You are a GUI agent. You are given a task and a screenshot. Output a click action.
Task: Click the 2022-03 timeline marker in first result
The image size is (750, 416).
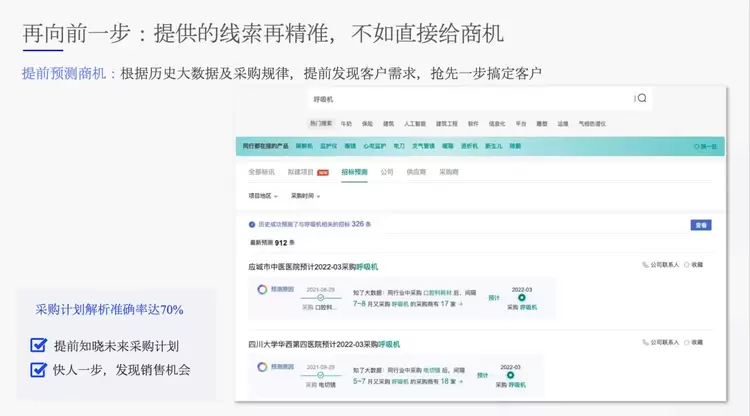click(522, 297)
